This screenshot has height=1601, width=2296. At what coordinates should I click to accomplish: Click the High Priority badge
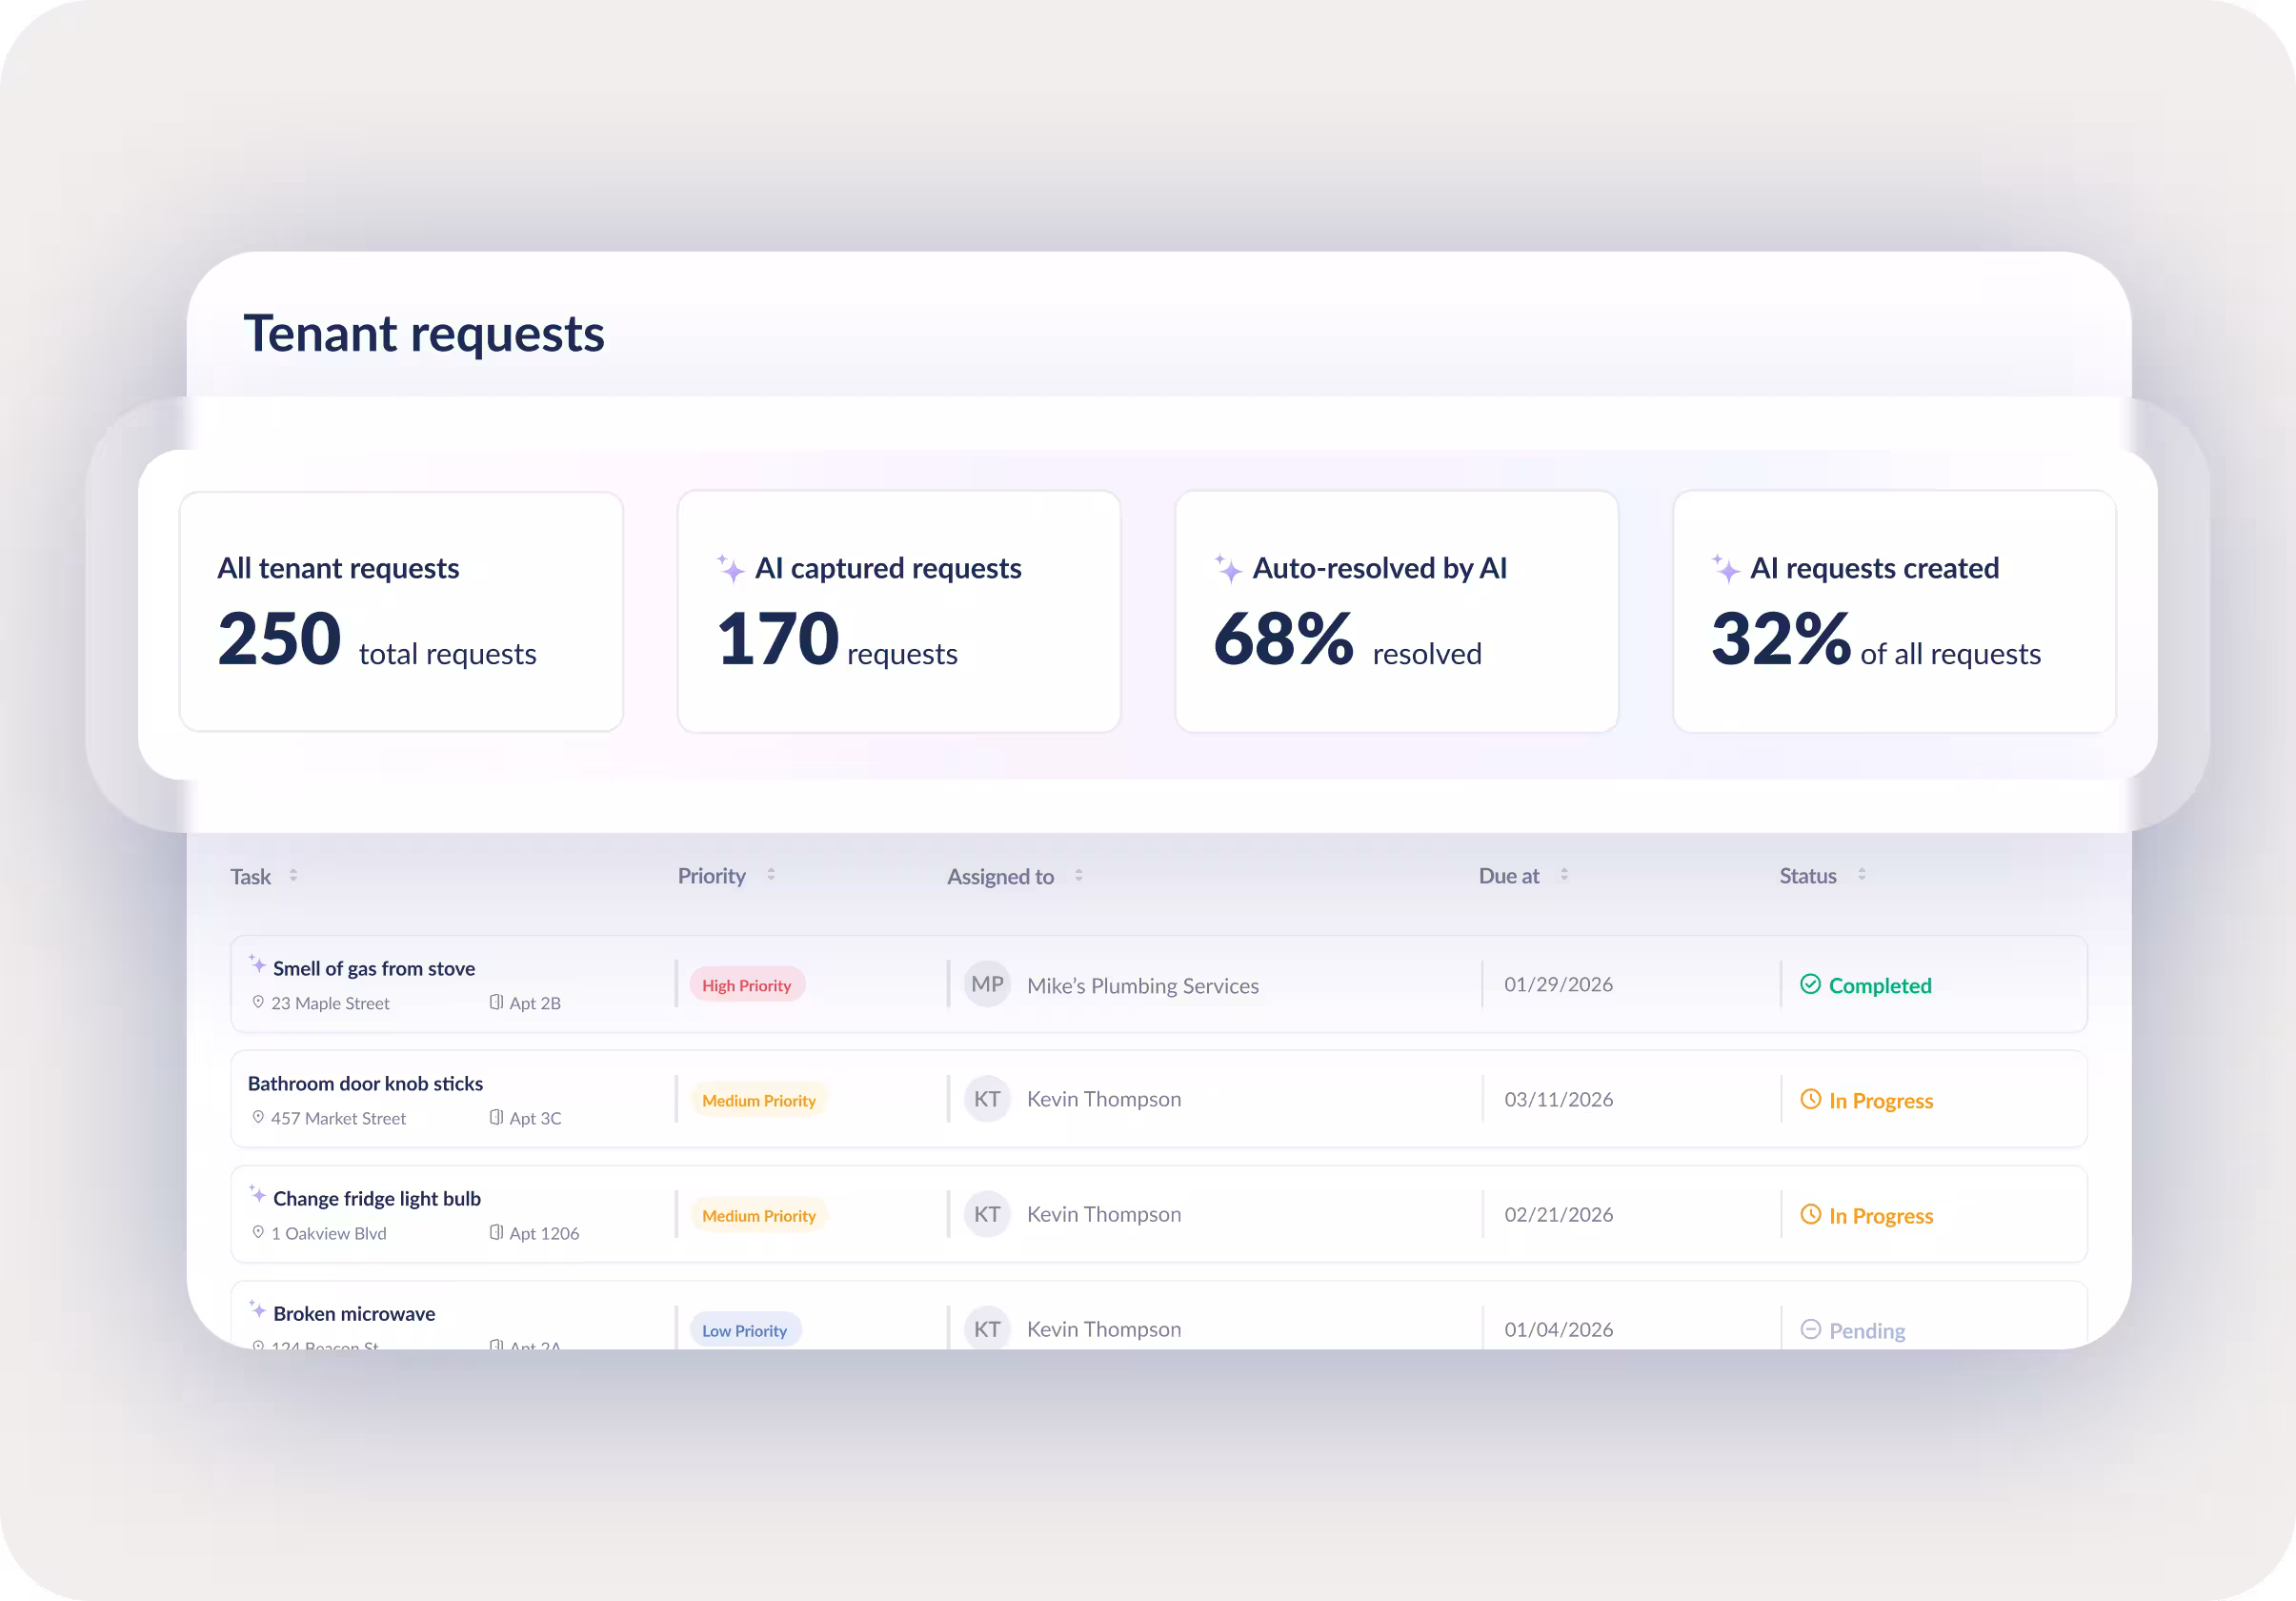coord(746,985)
